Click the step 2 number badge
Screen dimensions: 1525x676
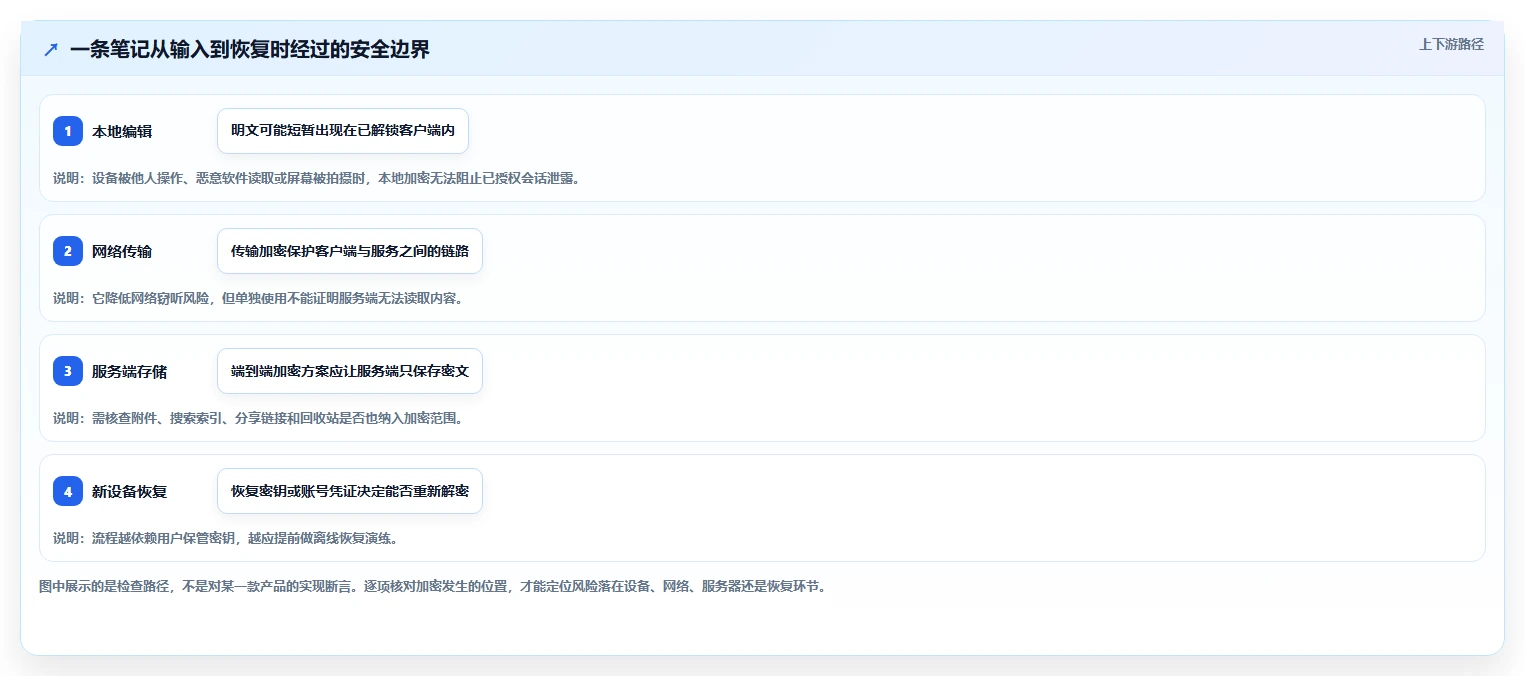tap(68, 251)
